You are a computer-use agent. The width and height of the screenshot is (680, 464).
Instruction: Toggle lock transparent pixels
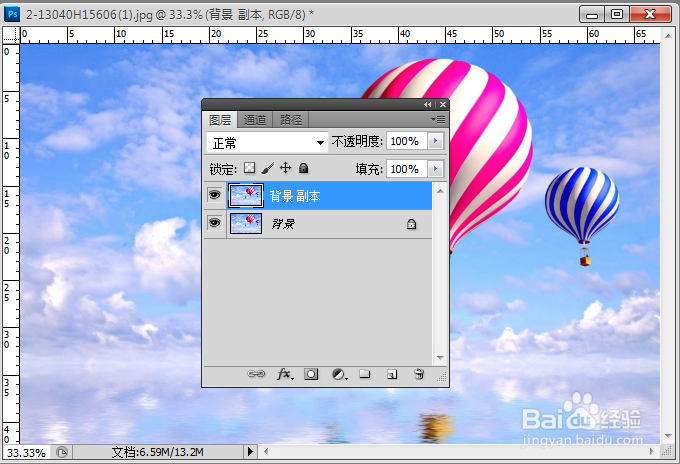click(x=249, y=168)
